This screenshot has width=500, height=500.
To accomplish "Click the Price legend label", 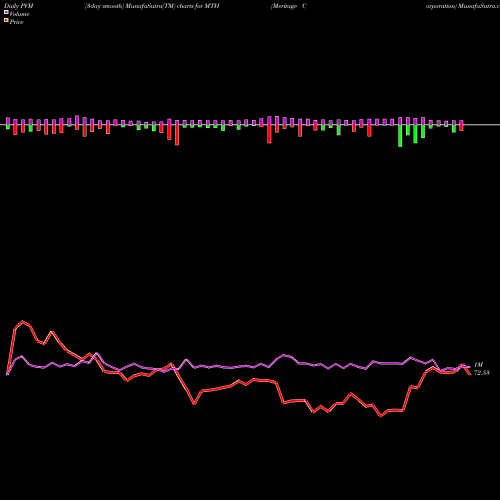I will [16, 22].
